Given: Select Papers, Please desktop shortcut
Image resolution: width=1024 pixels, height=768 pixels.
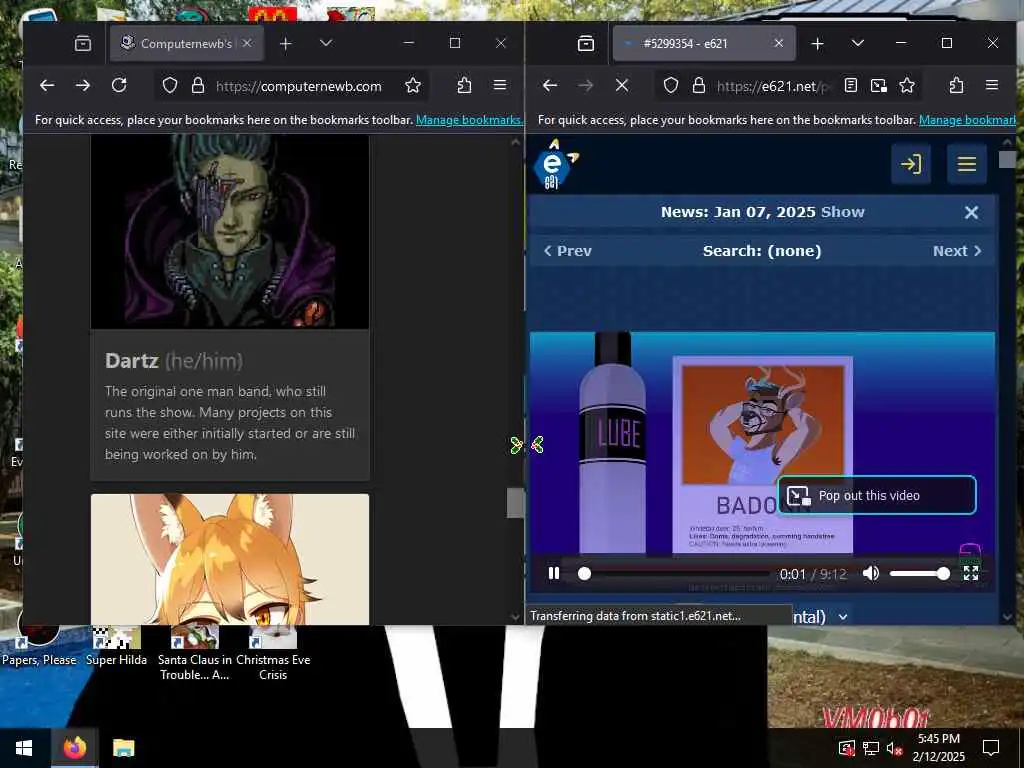Looking at the screenshot, I should pos(39,647).
